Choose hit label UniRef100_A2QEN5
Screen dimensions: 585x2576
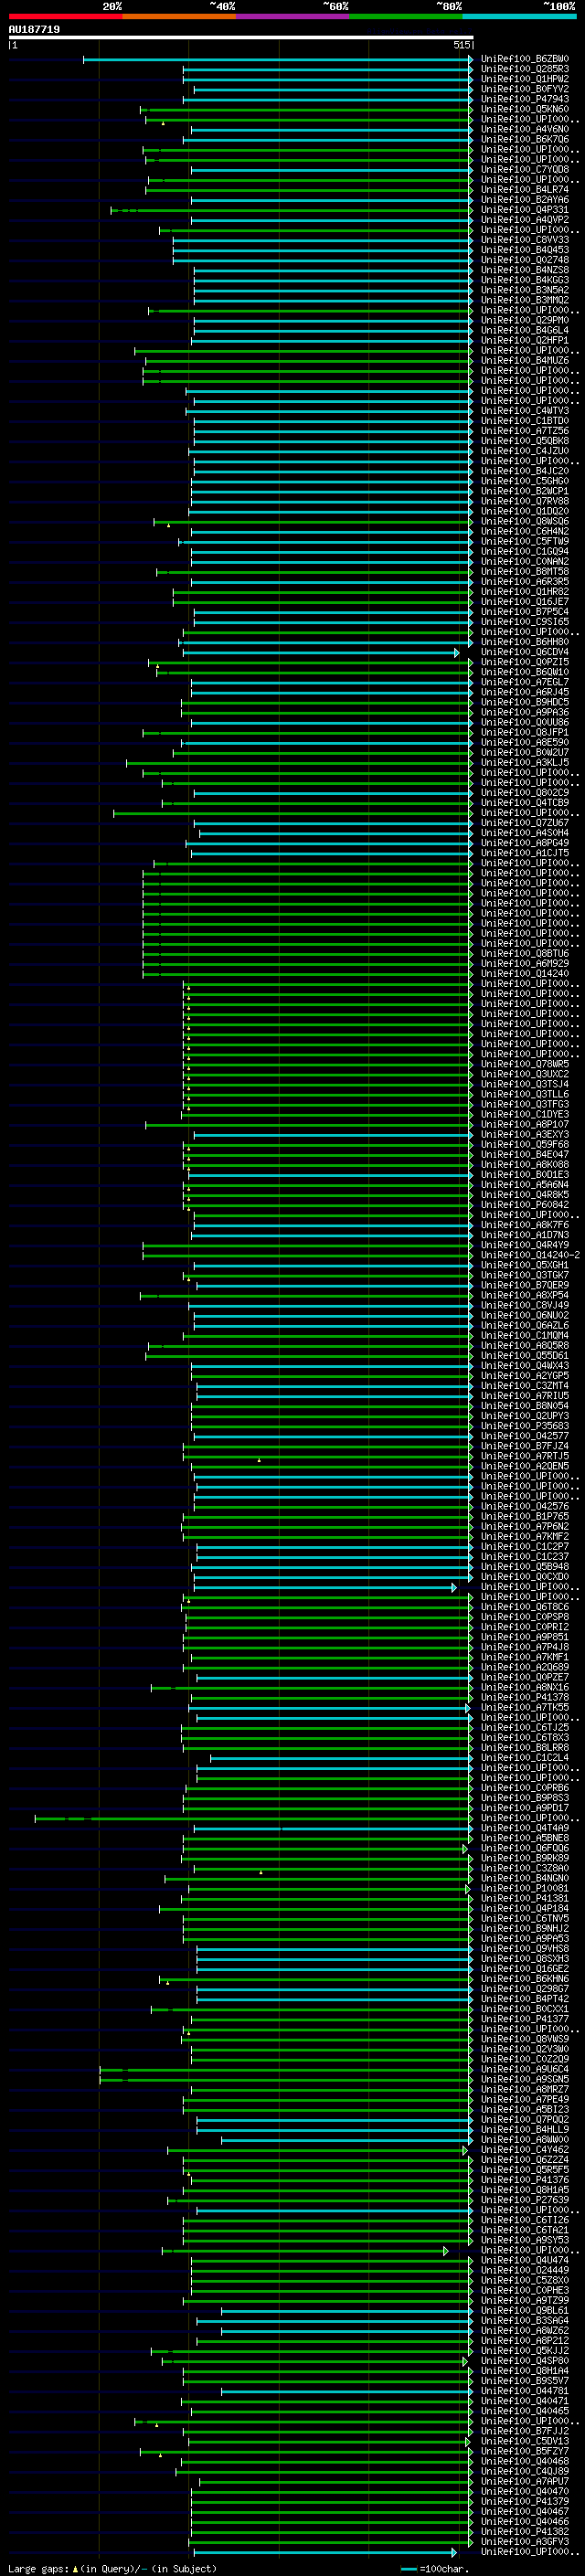524,1466
